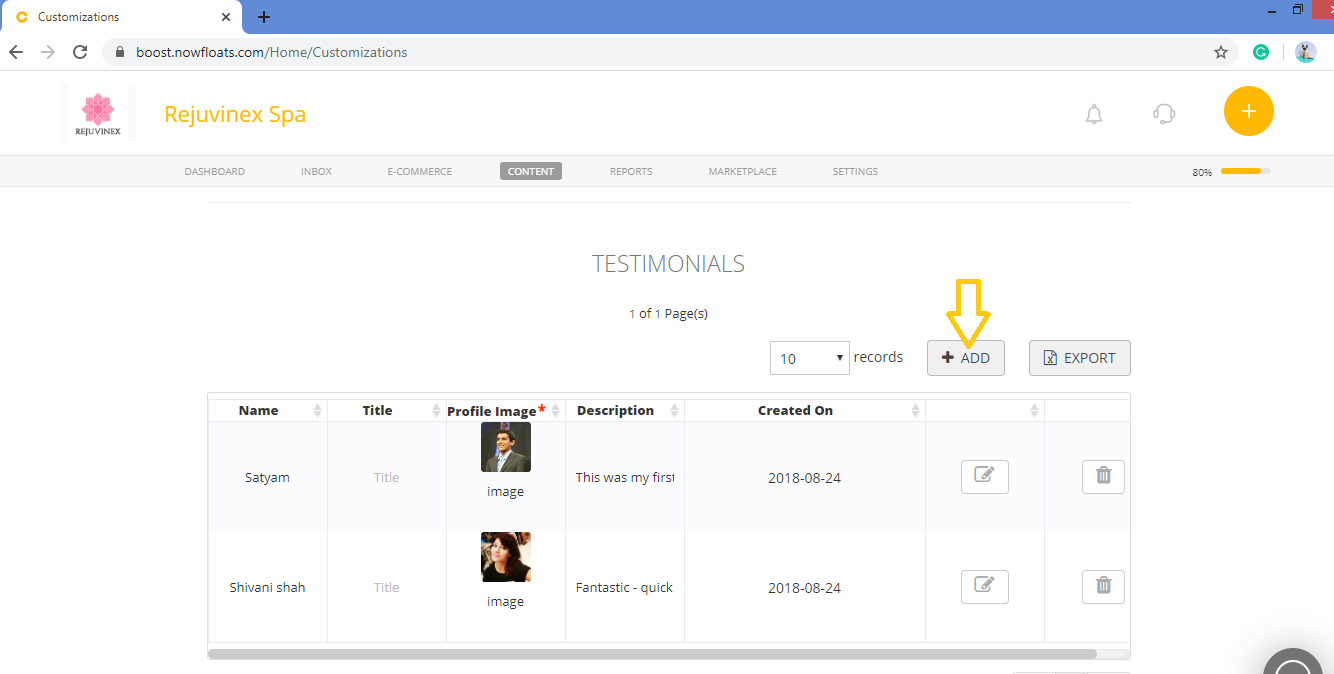Click the yellow plus circle button
This screenshot has width=1334, height=674.
pos(1249,111)
